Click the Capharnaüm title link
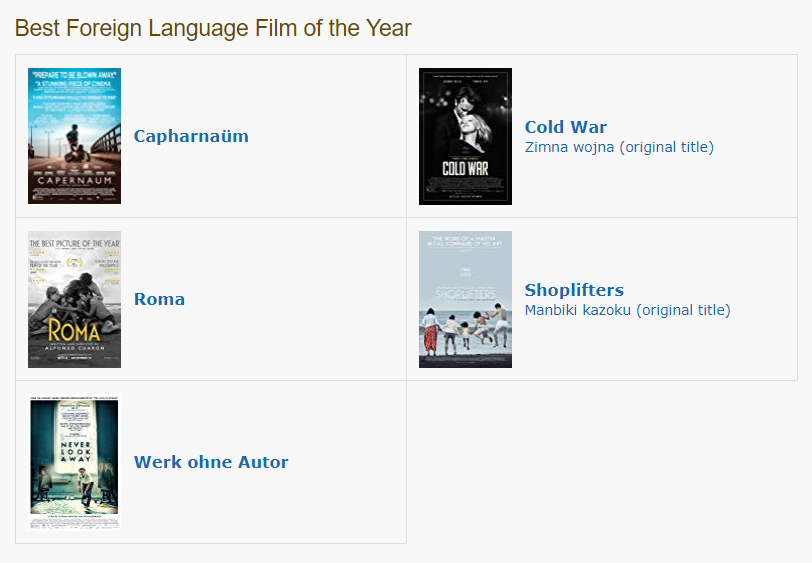812x563 pixels. click(x=191, y=136)
